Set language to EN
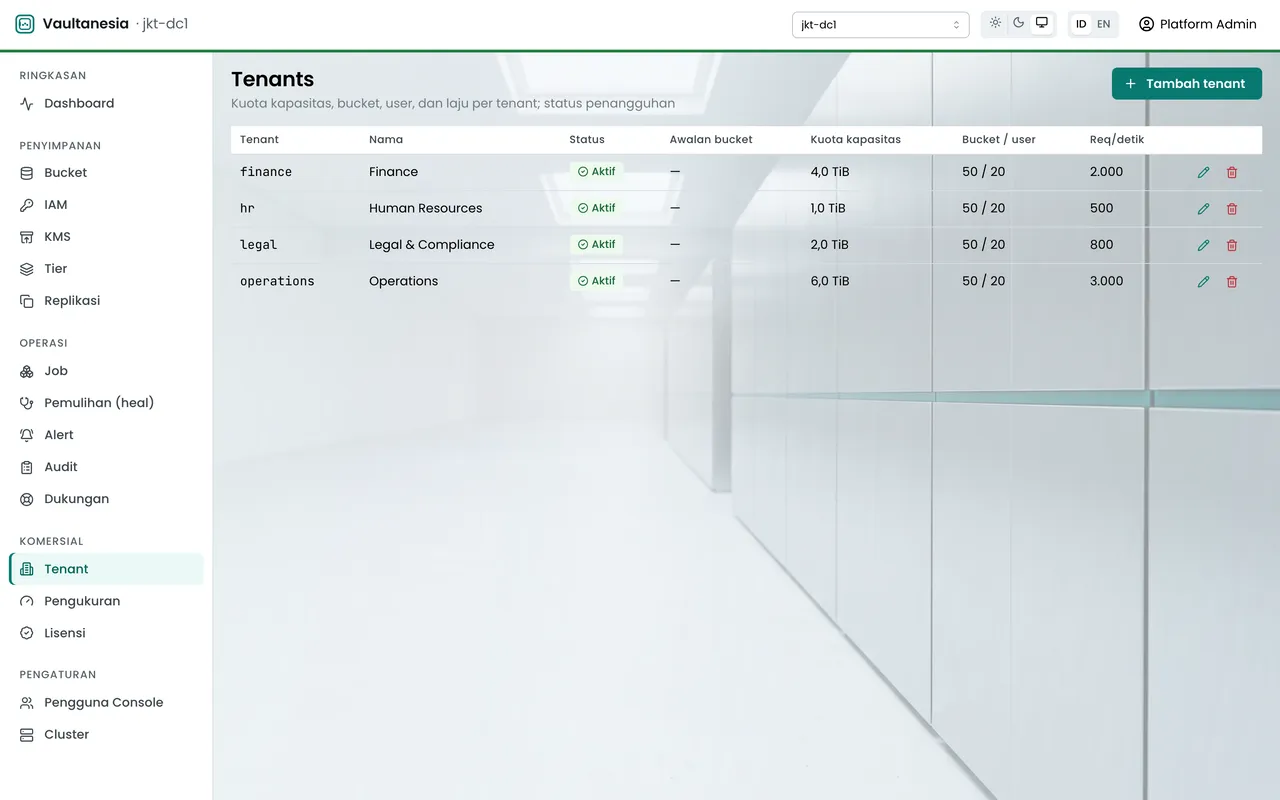1280x800 pixels. click(x=1104, y=24)
